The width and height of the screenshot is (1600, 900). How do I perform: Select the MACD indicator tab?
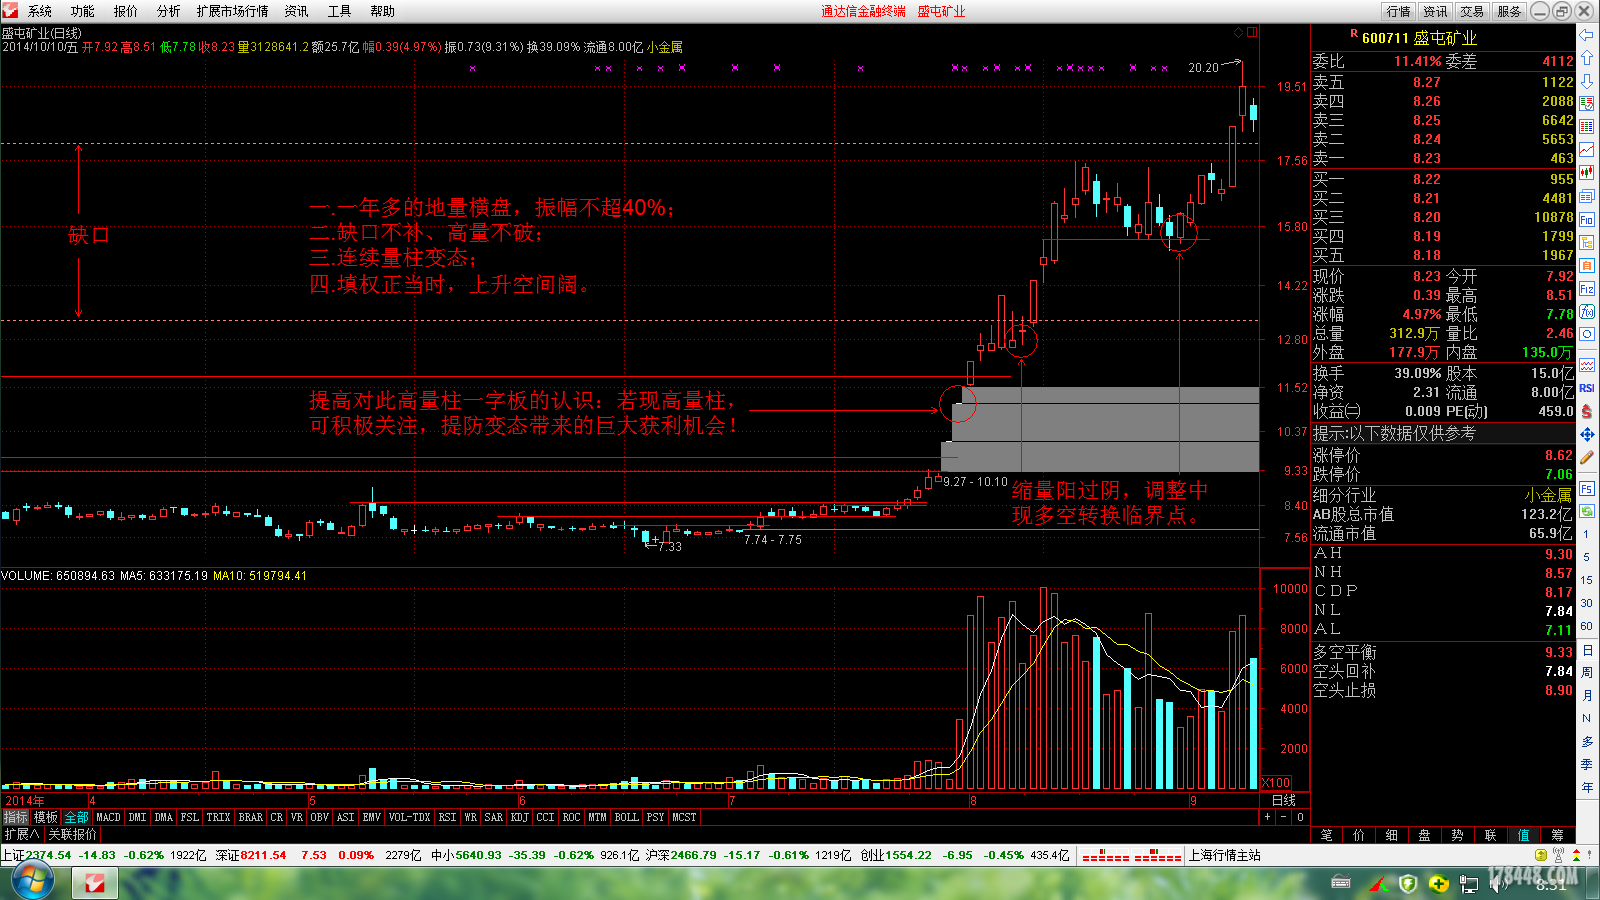click(x=108, y=817)
